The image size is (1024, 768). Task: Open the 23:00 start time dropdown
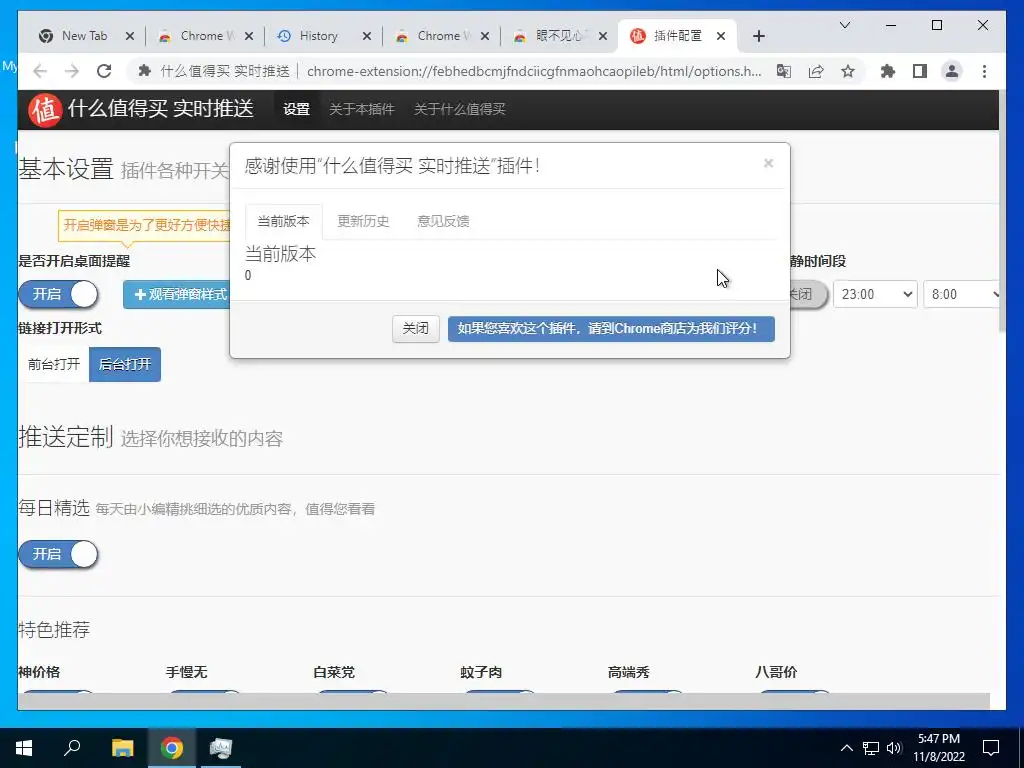click(x=875, y=295)
